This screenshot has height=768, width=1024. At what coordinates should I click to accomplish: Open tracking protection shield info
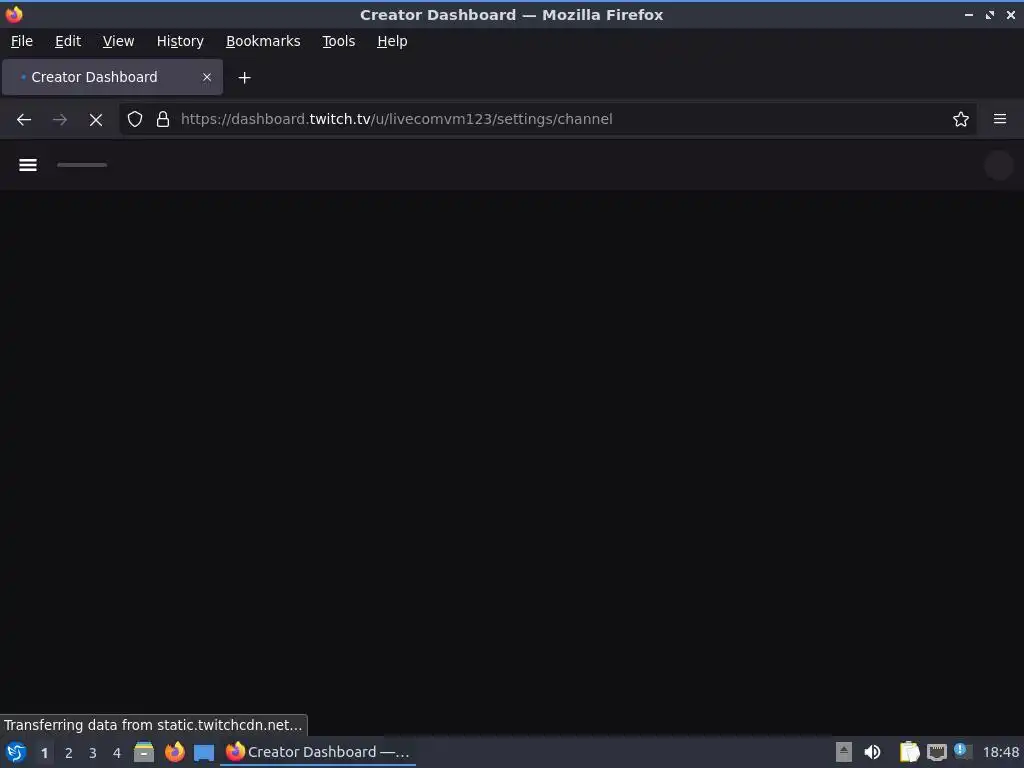pos(135,120)
